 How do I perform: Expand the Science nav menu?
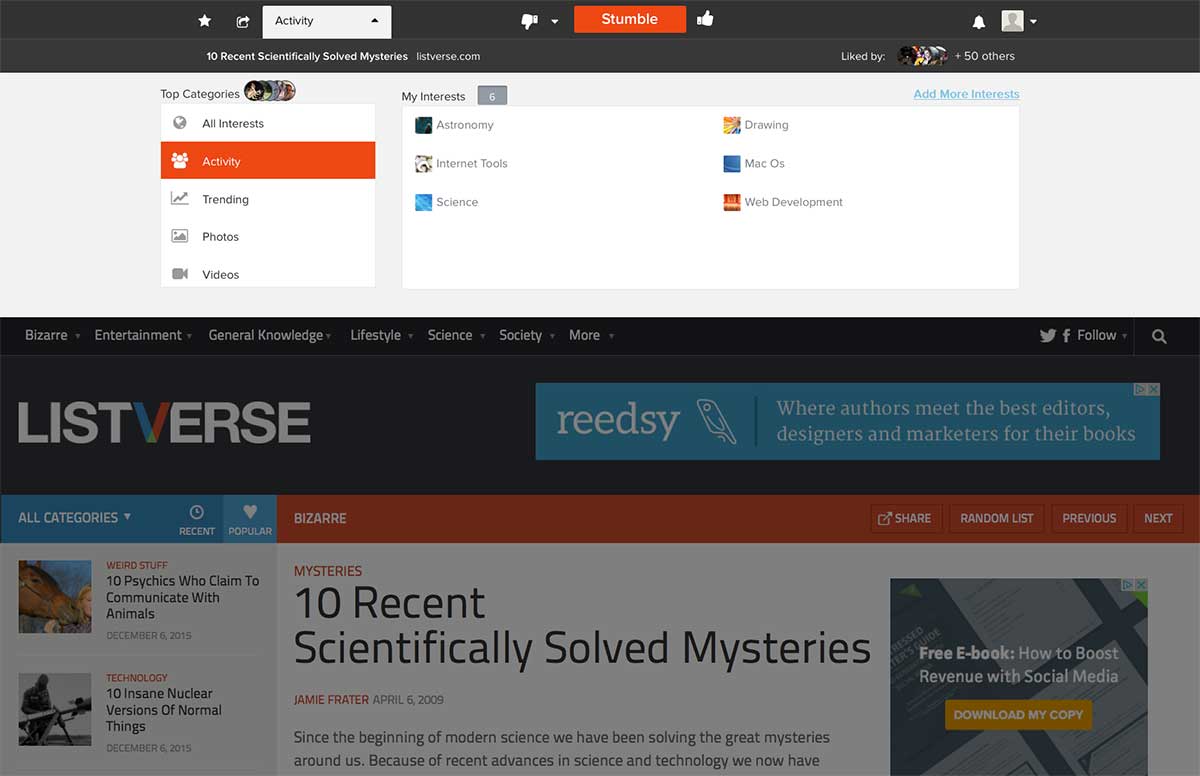(x=456, y=336)
